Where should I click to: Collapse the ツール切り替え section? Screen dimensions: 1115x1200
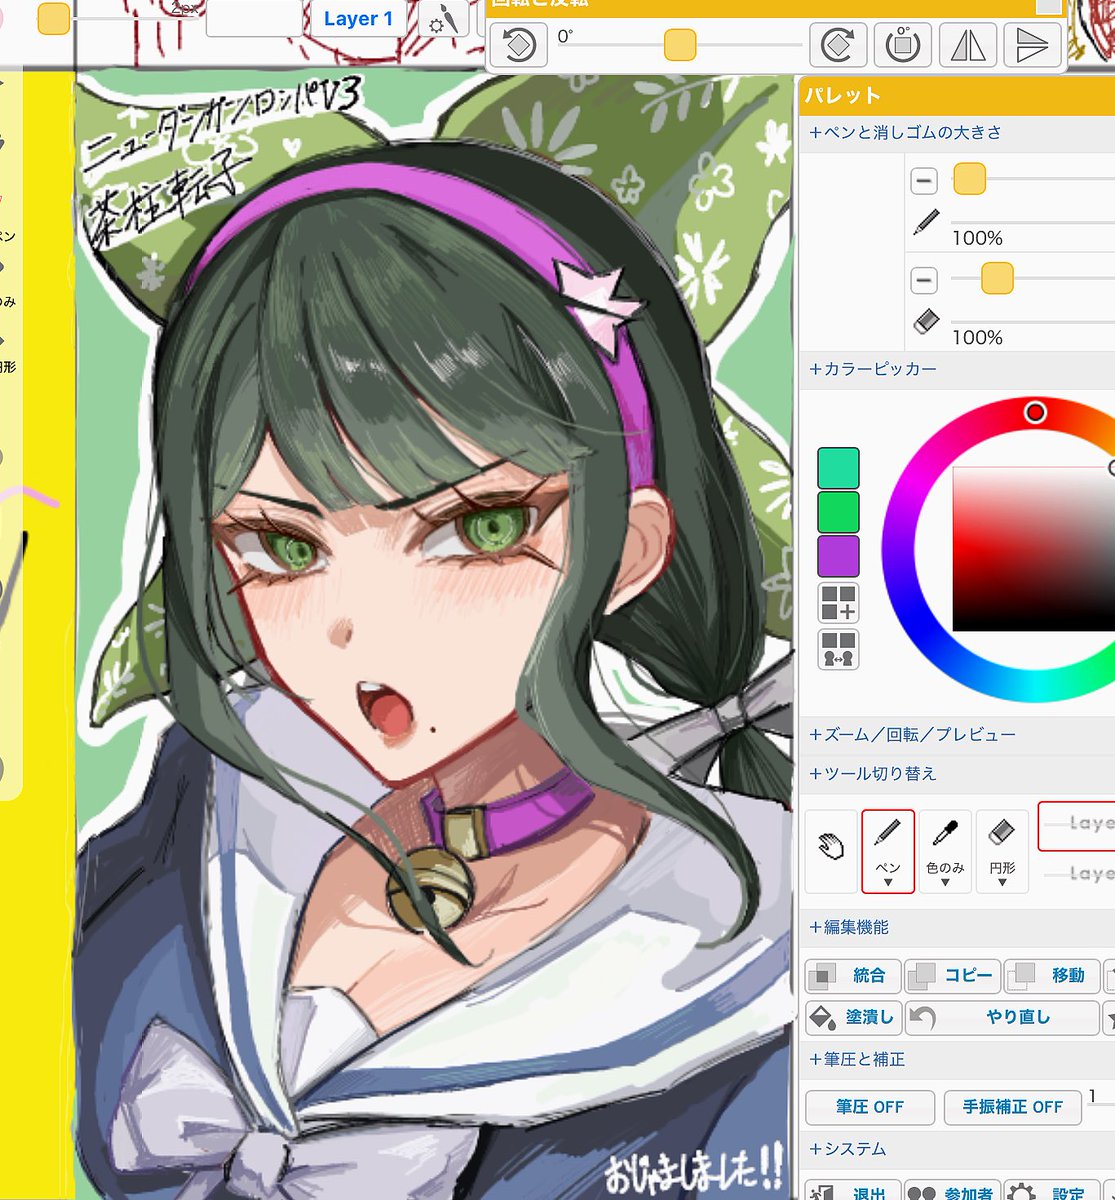pos(873,773)
